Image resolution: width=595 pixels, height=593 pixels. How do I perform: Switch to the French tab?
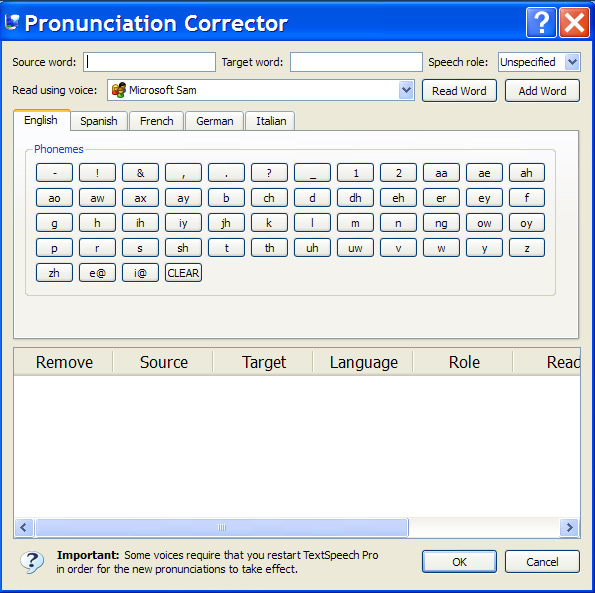click(x=156, y=121)
